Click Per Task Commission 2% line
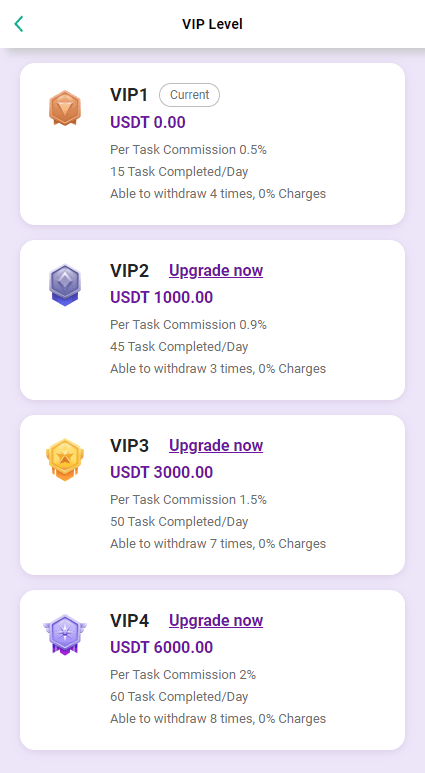 [x=183, y=674]
